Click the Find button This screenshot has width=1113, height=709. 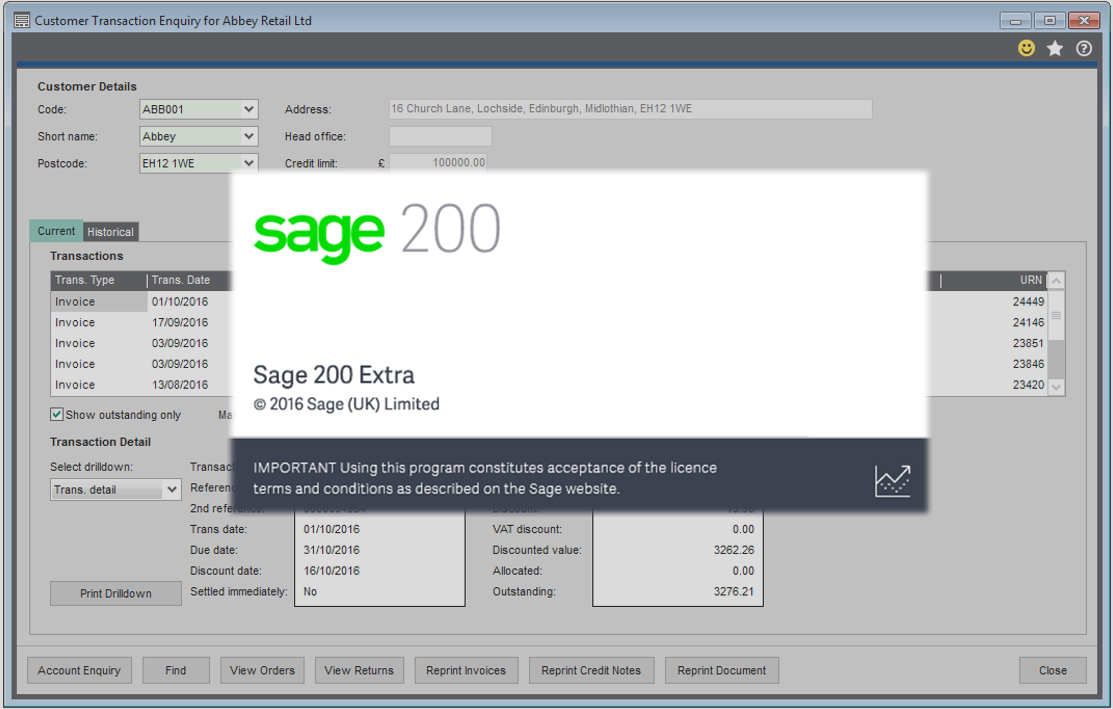[x=176, y=671]
